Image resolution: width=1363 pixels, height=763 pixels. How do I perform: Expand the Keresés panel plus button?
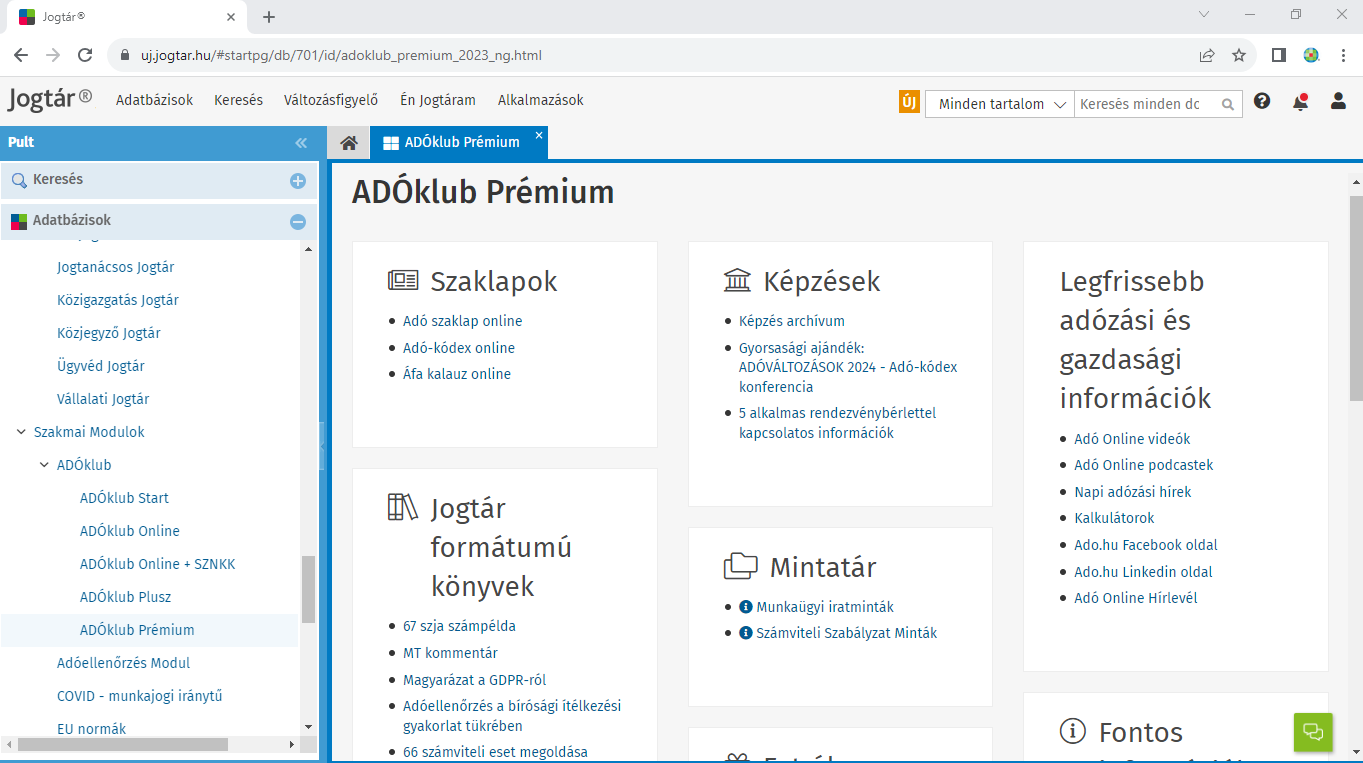click(x=297, y=181)
